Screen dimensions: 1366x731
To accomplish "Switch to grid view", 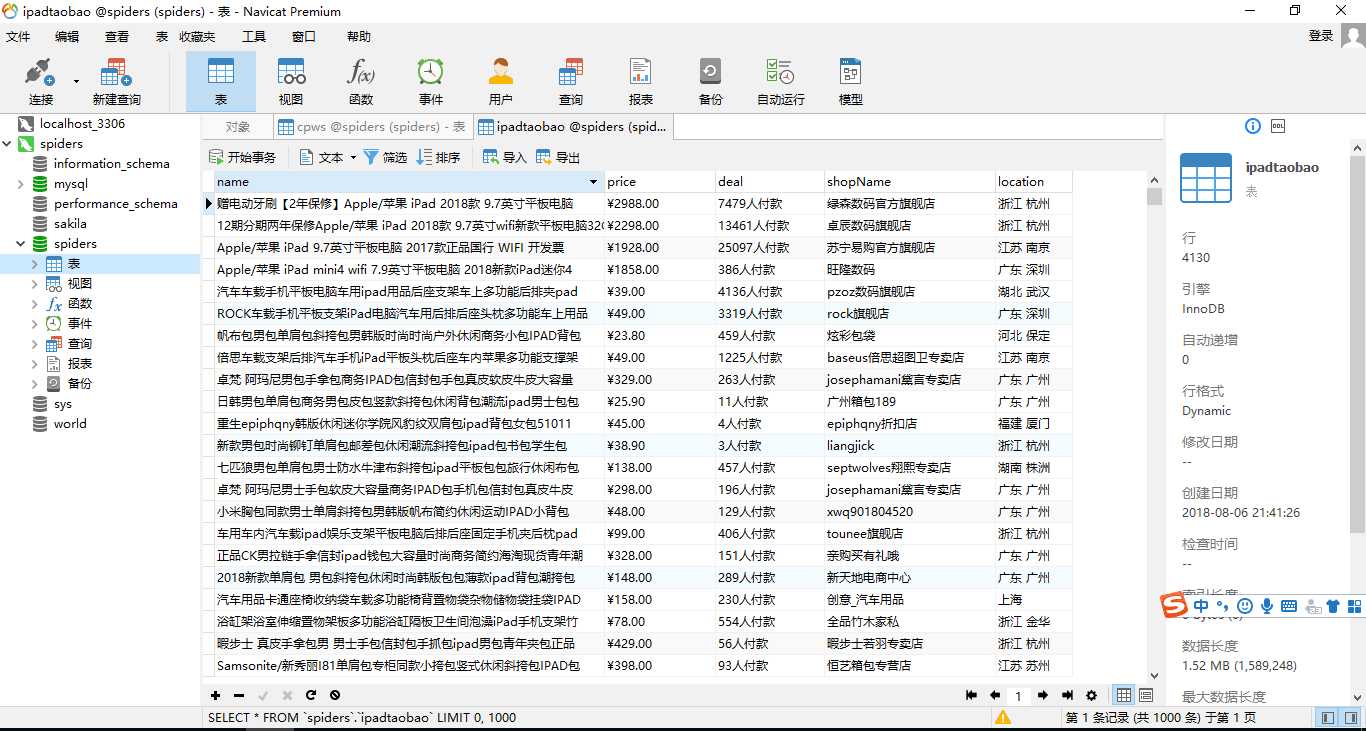I will [1124, 695].
